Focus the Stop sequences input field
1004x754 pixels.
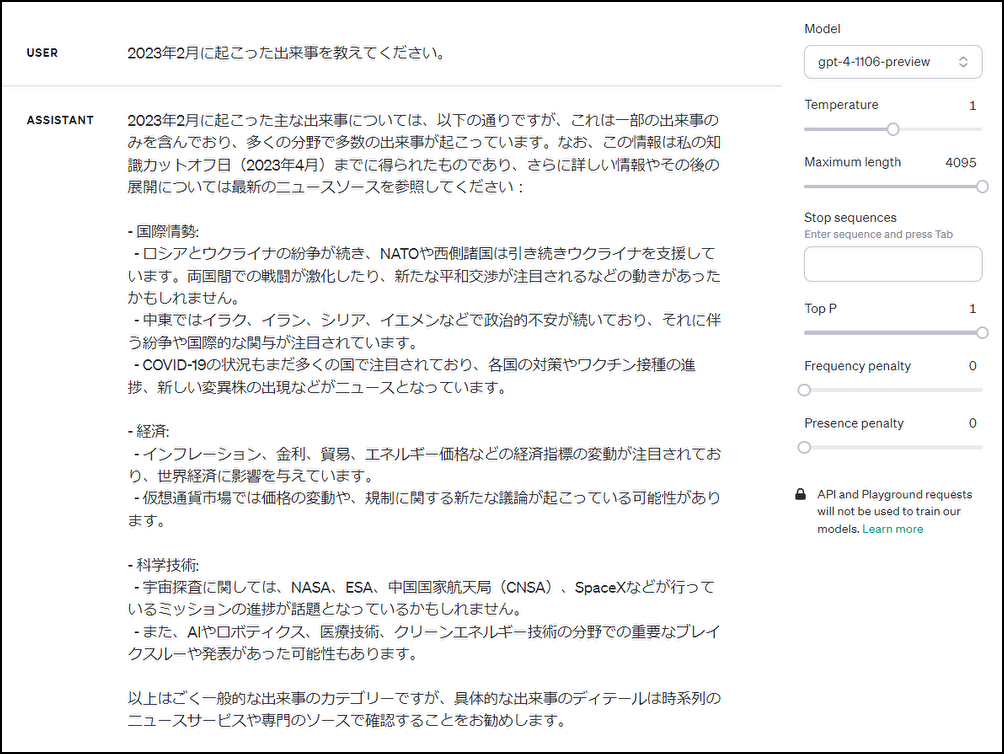893,264
